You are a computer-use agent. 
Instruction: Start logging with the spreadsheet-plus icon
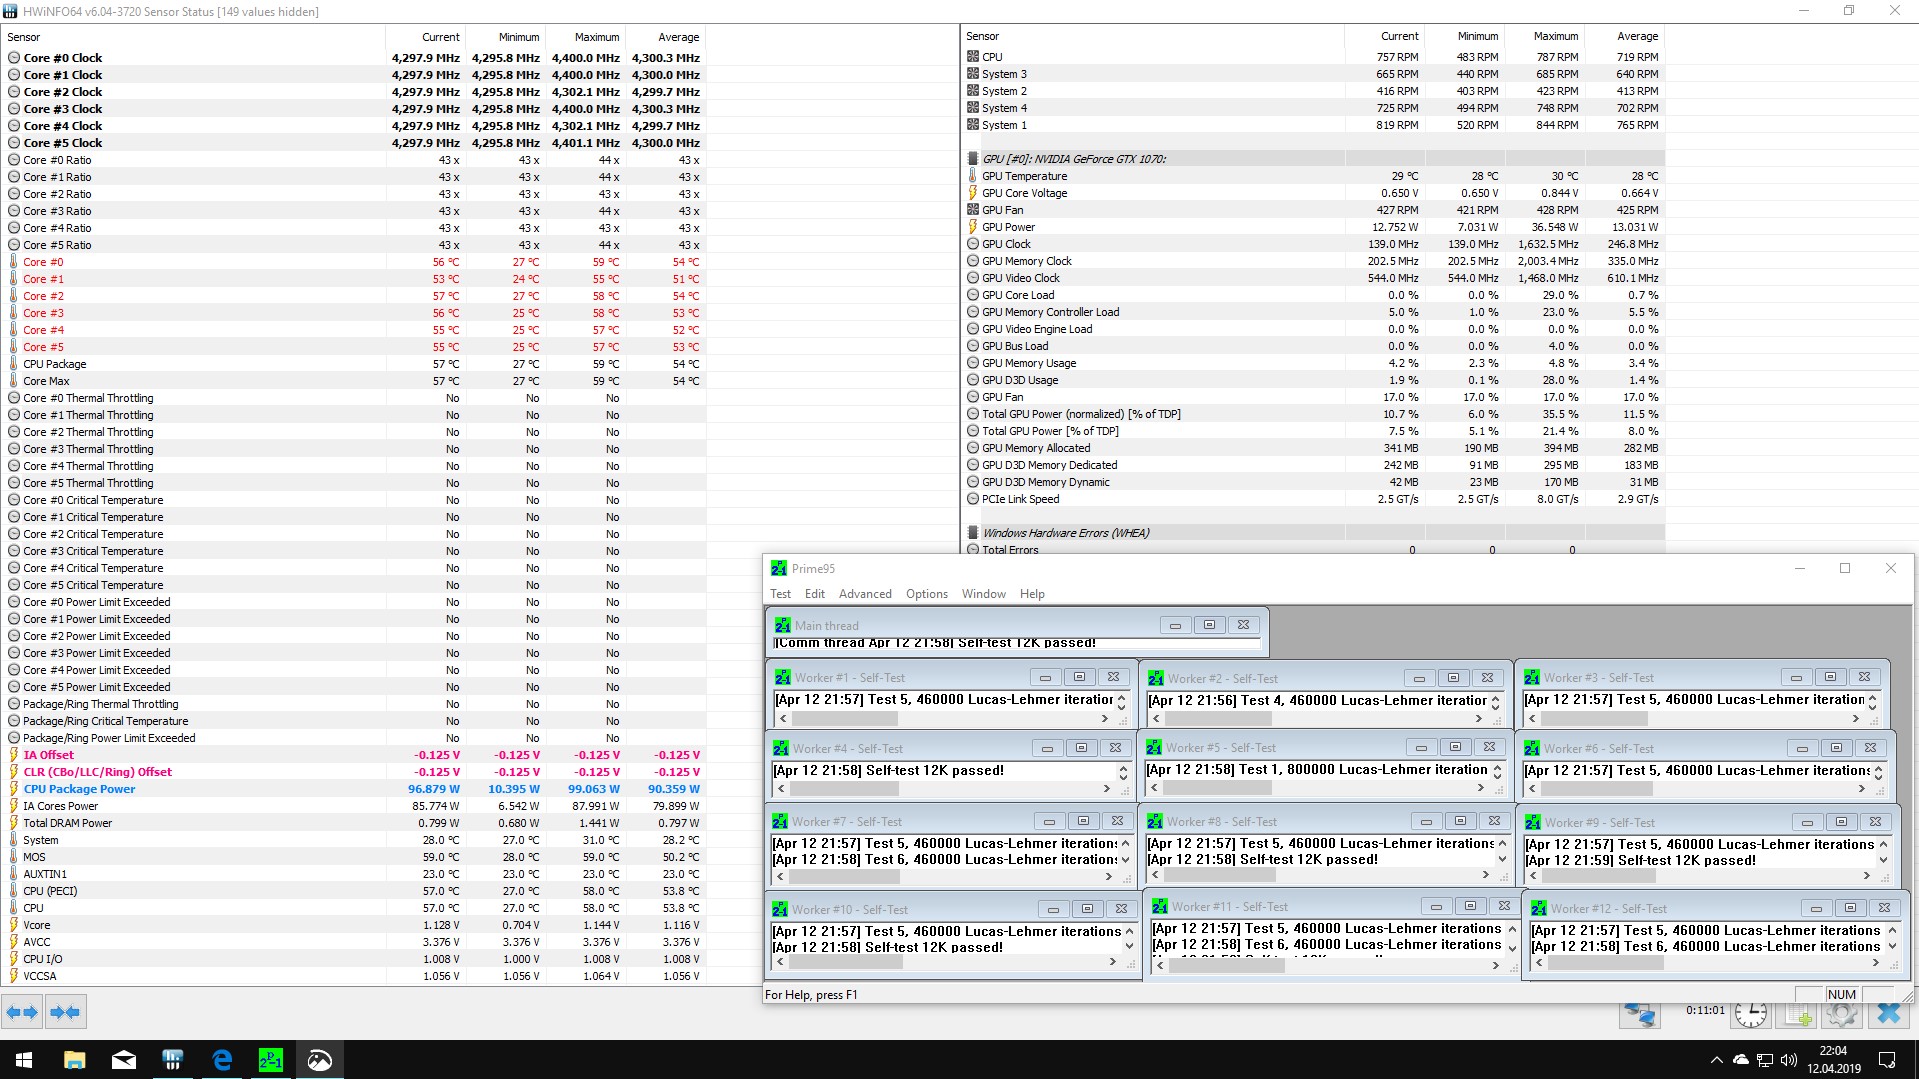tap(1799, 1014)
